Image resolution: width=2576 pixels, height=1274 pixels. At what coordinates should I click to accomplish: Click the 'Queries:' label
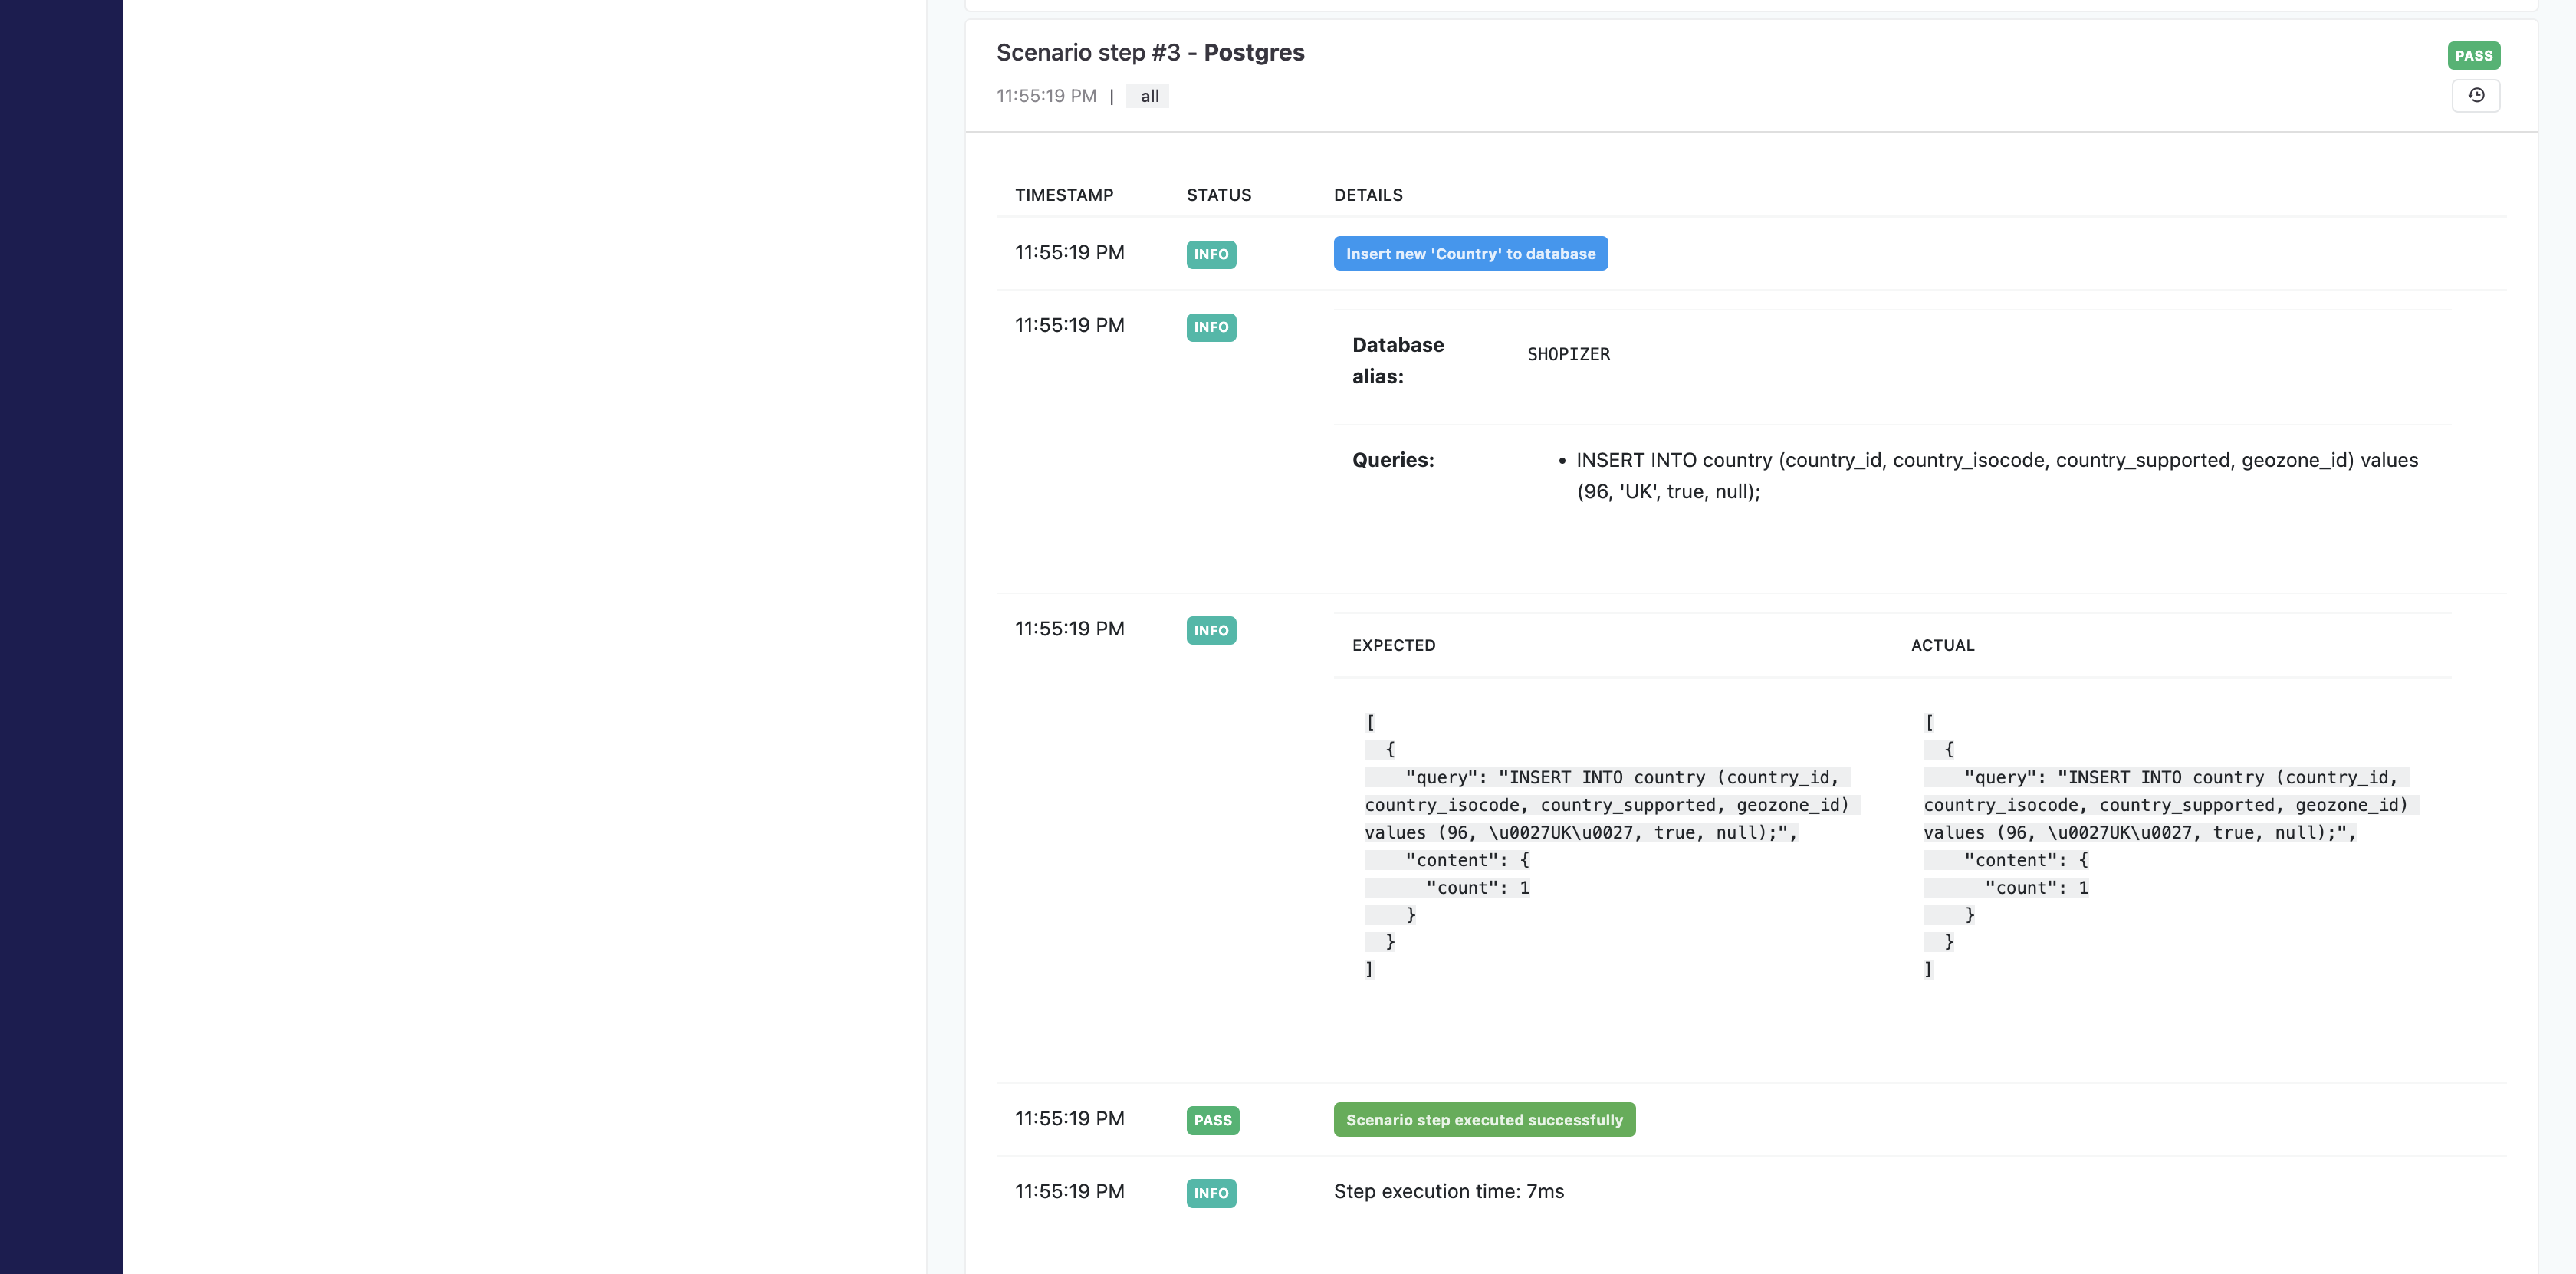point(1393,460)
